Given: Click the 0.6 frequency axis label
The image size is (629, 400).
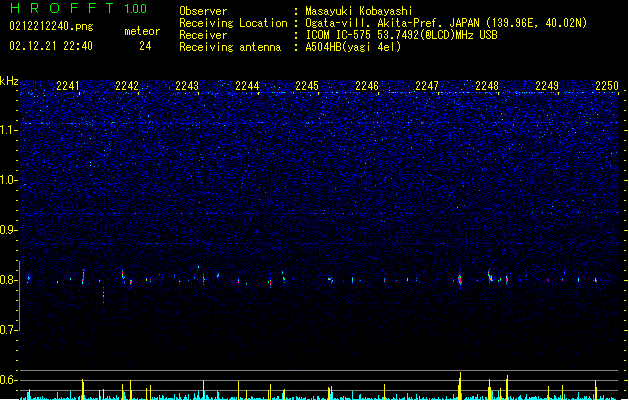Looking at the screenshot, I should coord(8,380).
